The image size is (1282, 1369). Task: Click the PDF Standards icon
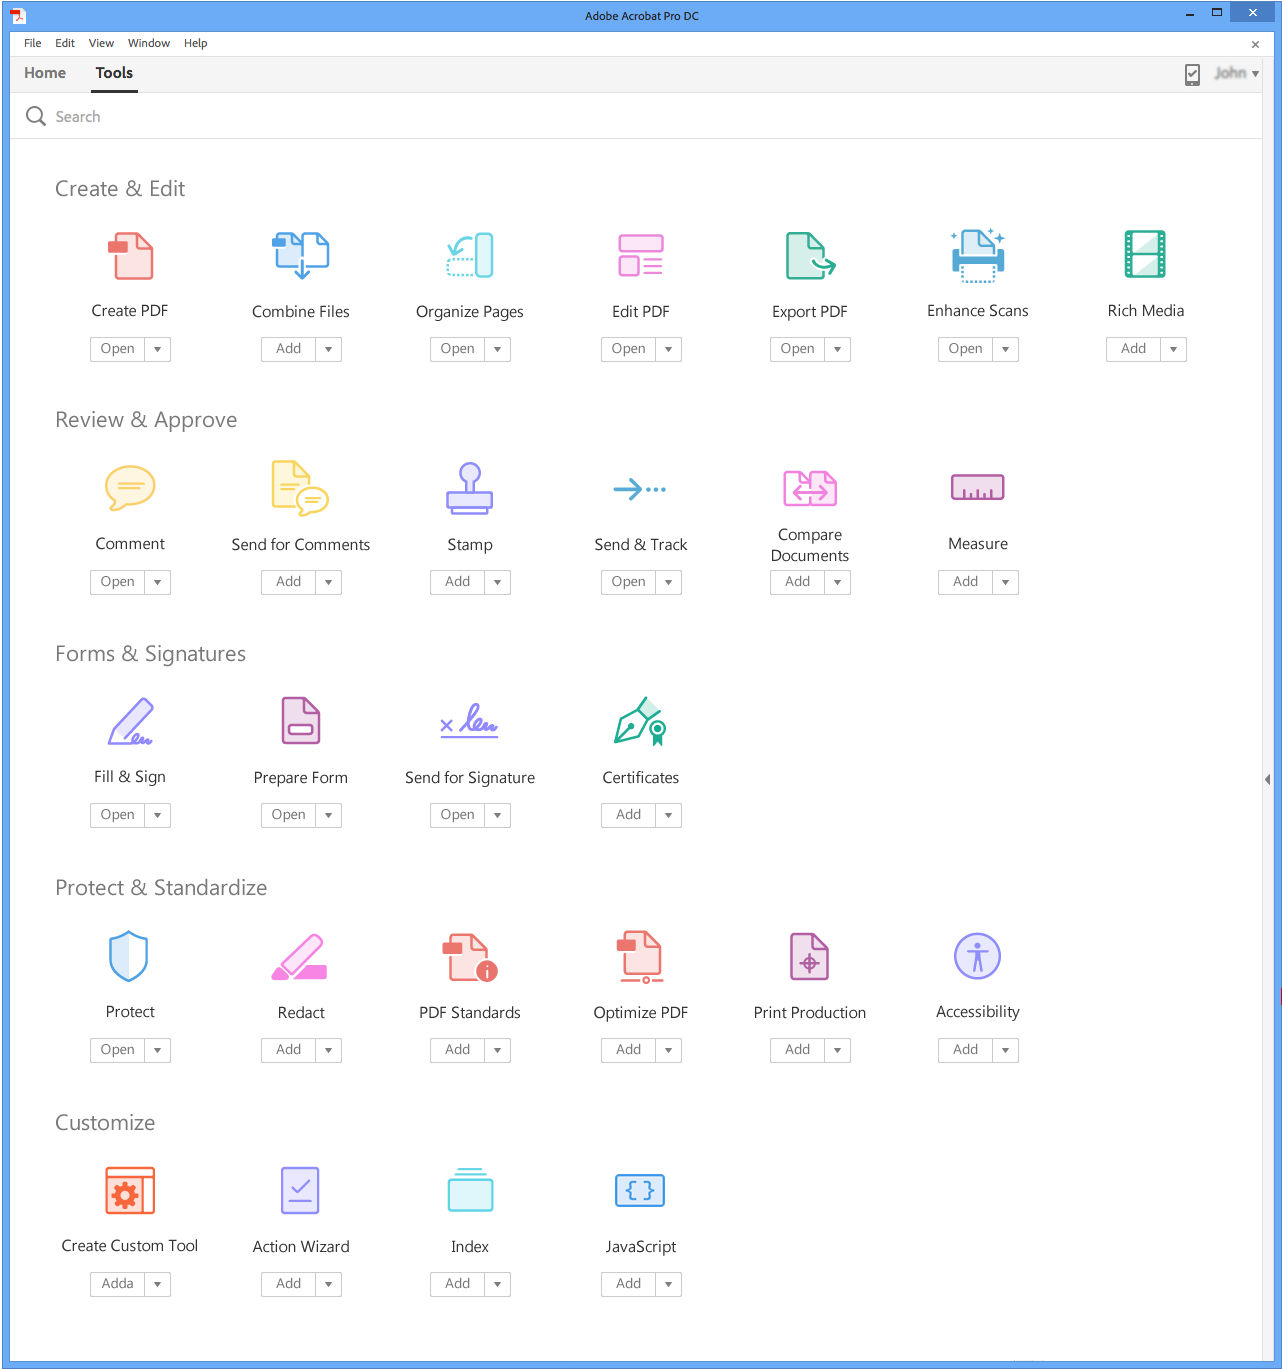470,957
